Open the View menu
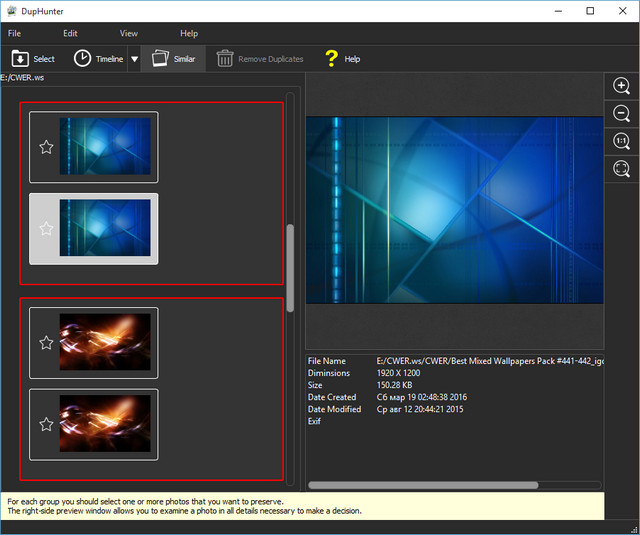 (129, 33)
